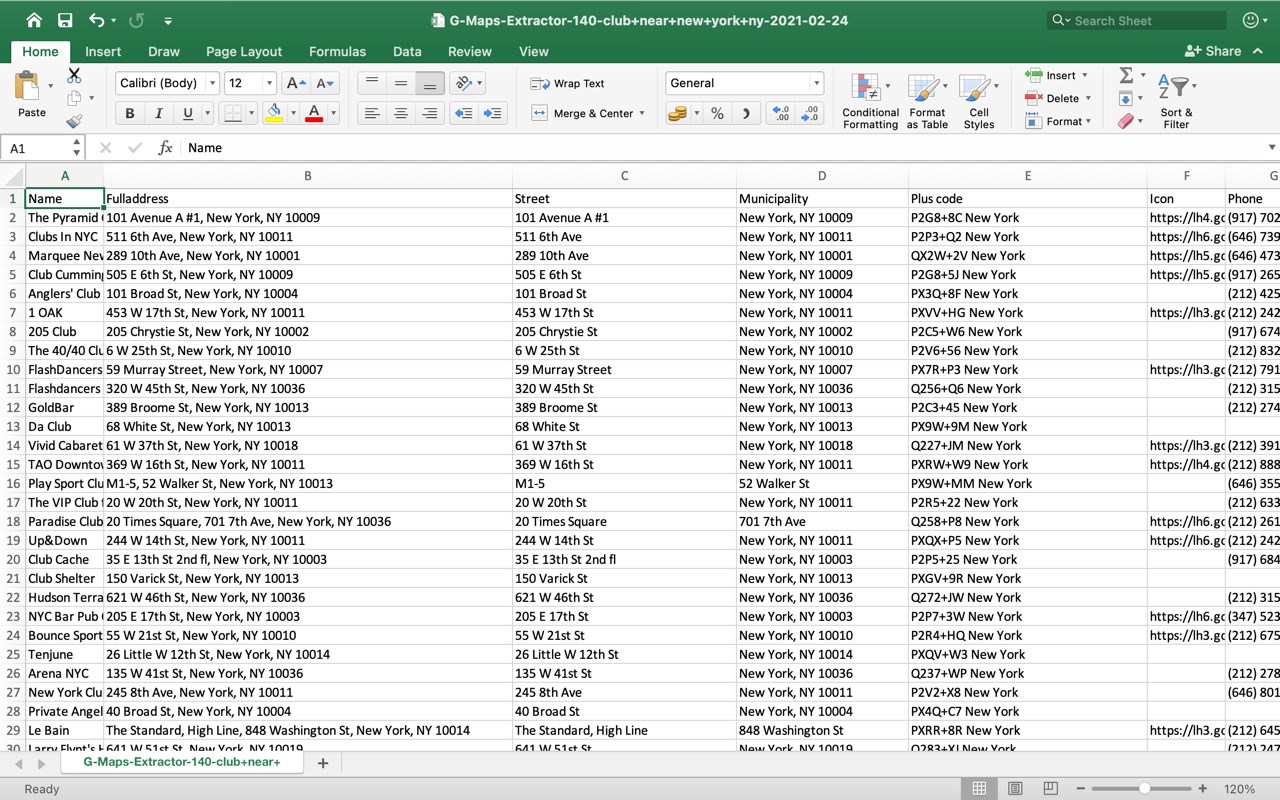Toggle Bold formatting
The width and height of the screenshot is (1280, 800).
pos(129,113)
